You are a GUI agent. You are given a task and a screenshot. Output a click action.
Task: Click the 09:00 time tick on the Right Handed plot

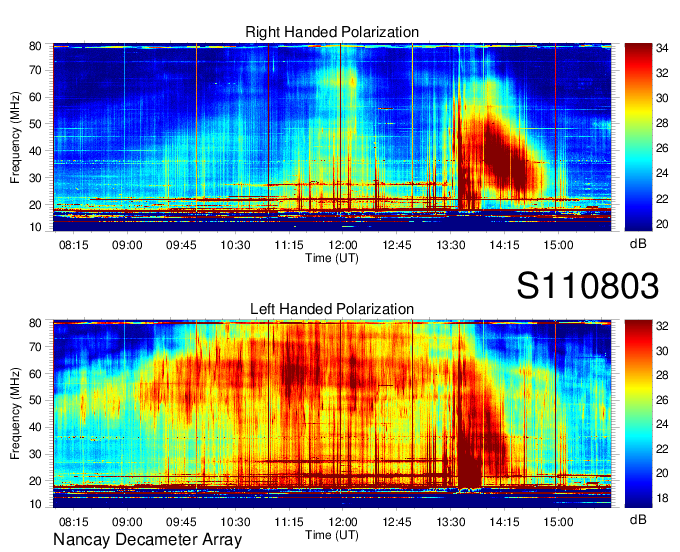pyautogui.click(x=127, y=245)
